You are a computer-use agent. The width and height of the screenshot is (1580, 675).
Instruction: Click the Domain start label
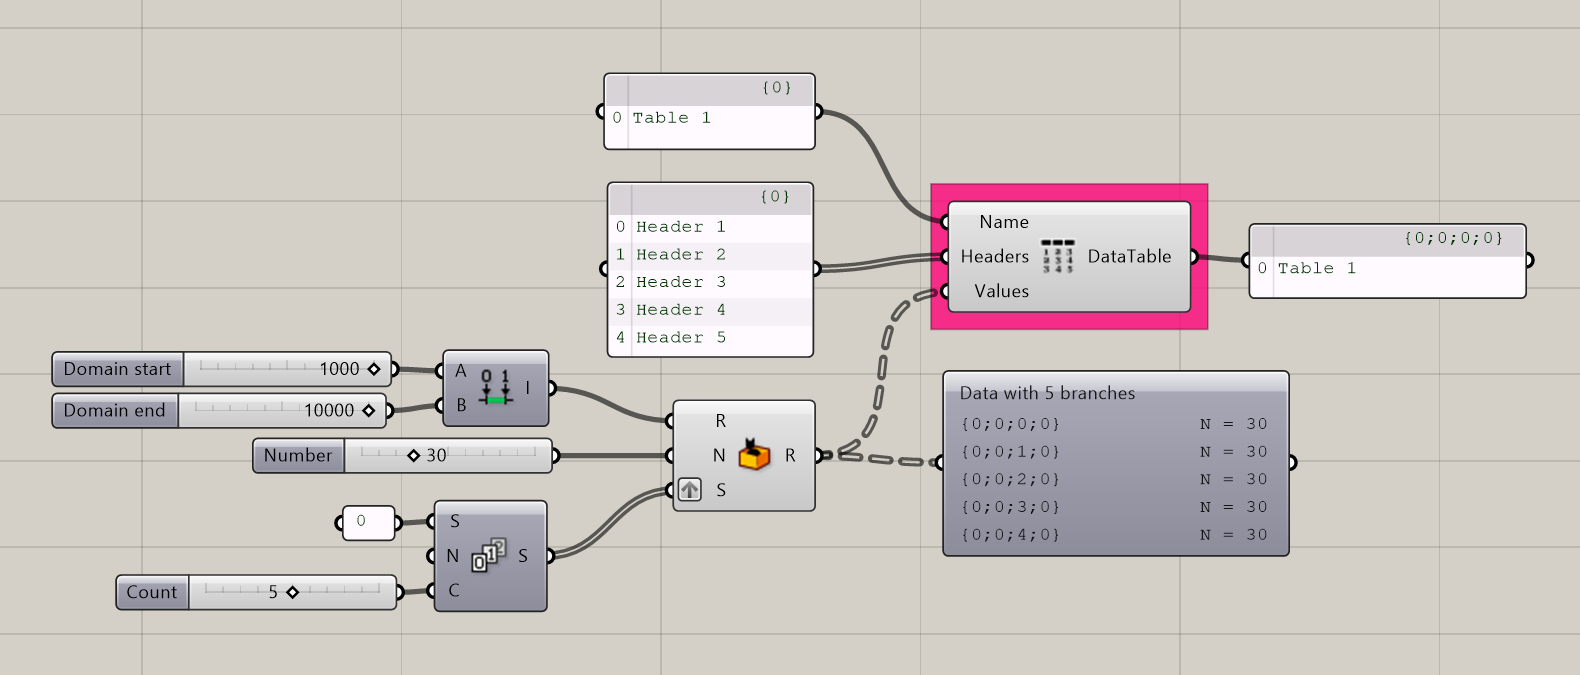coord(117,369)
